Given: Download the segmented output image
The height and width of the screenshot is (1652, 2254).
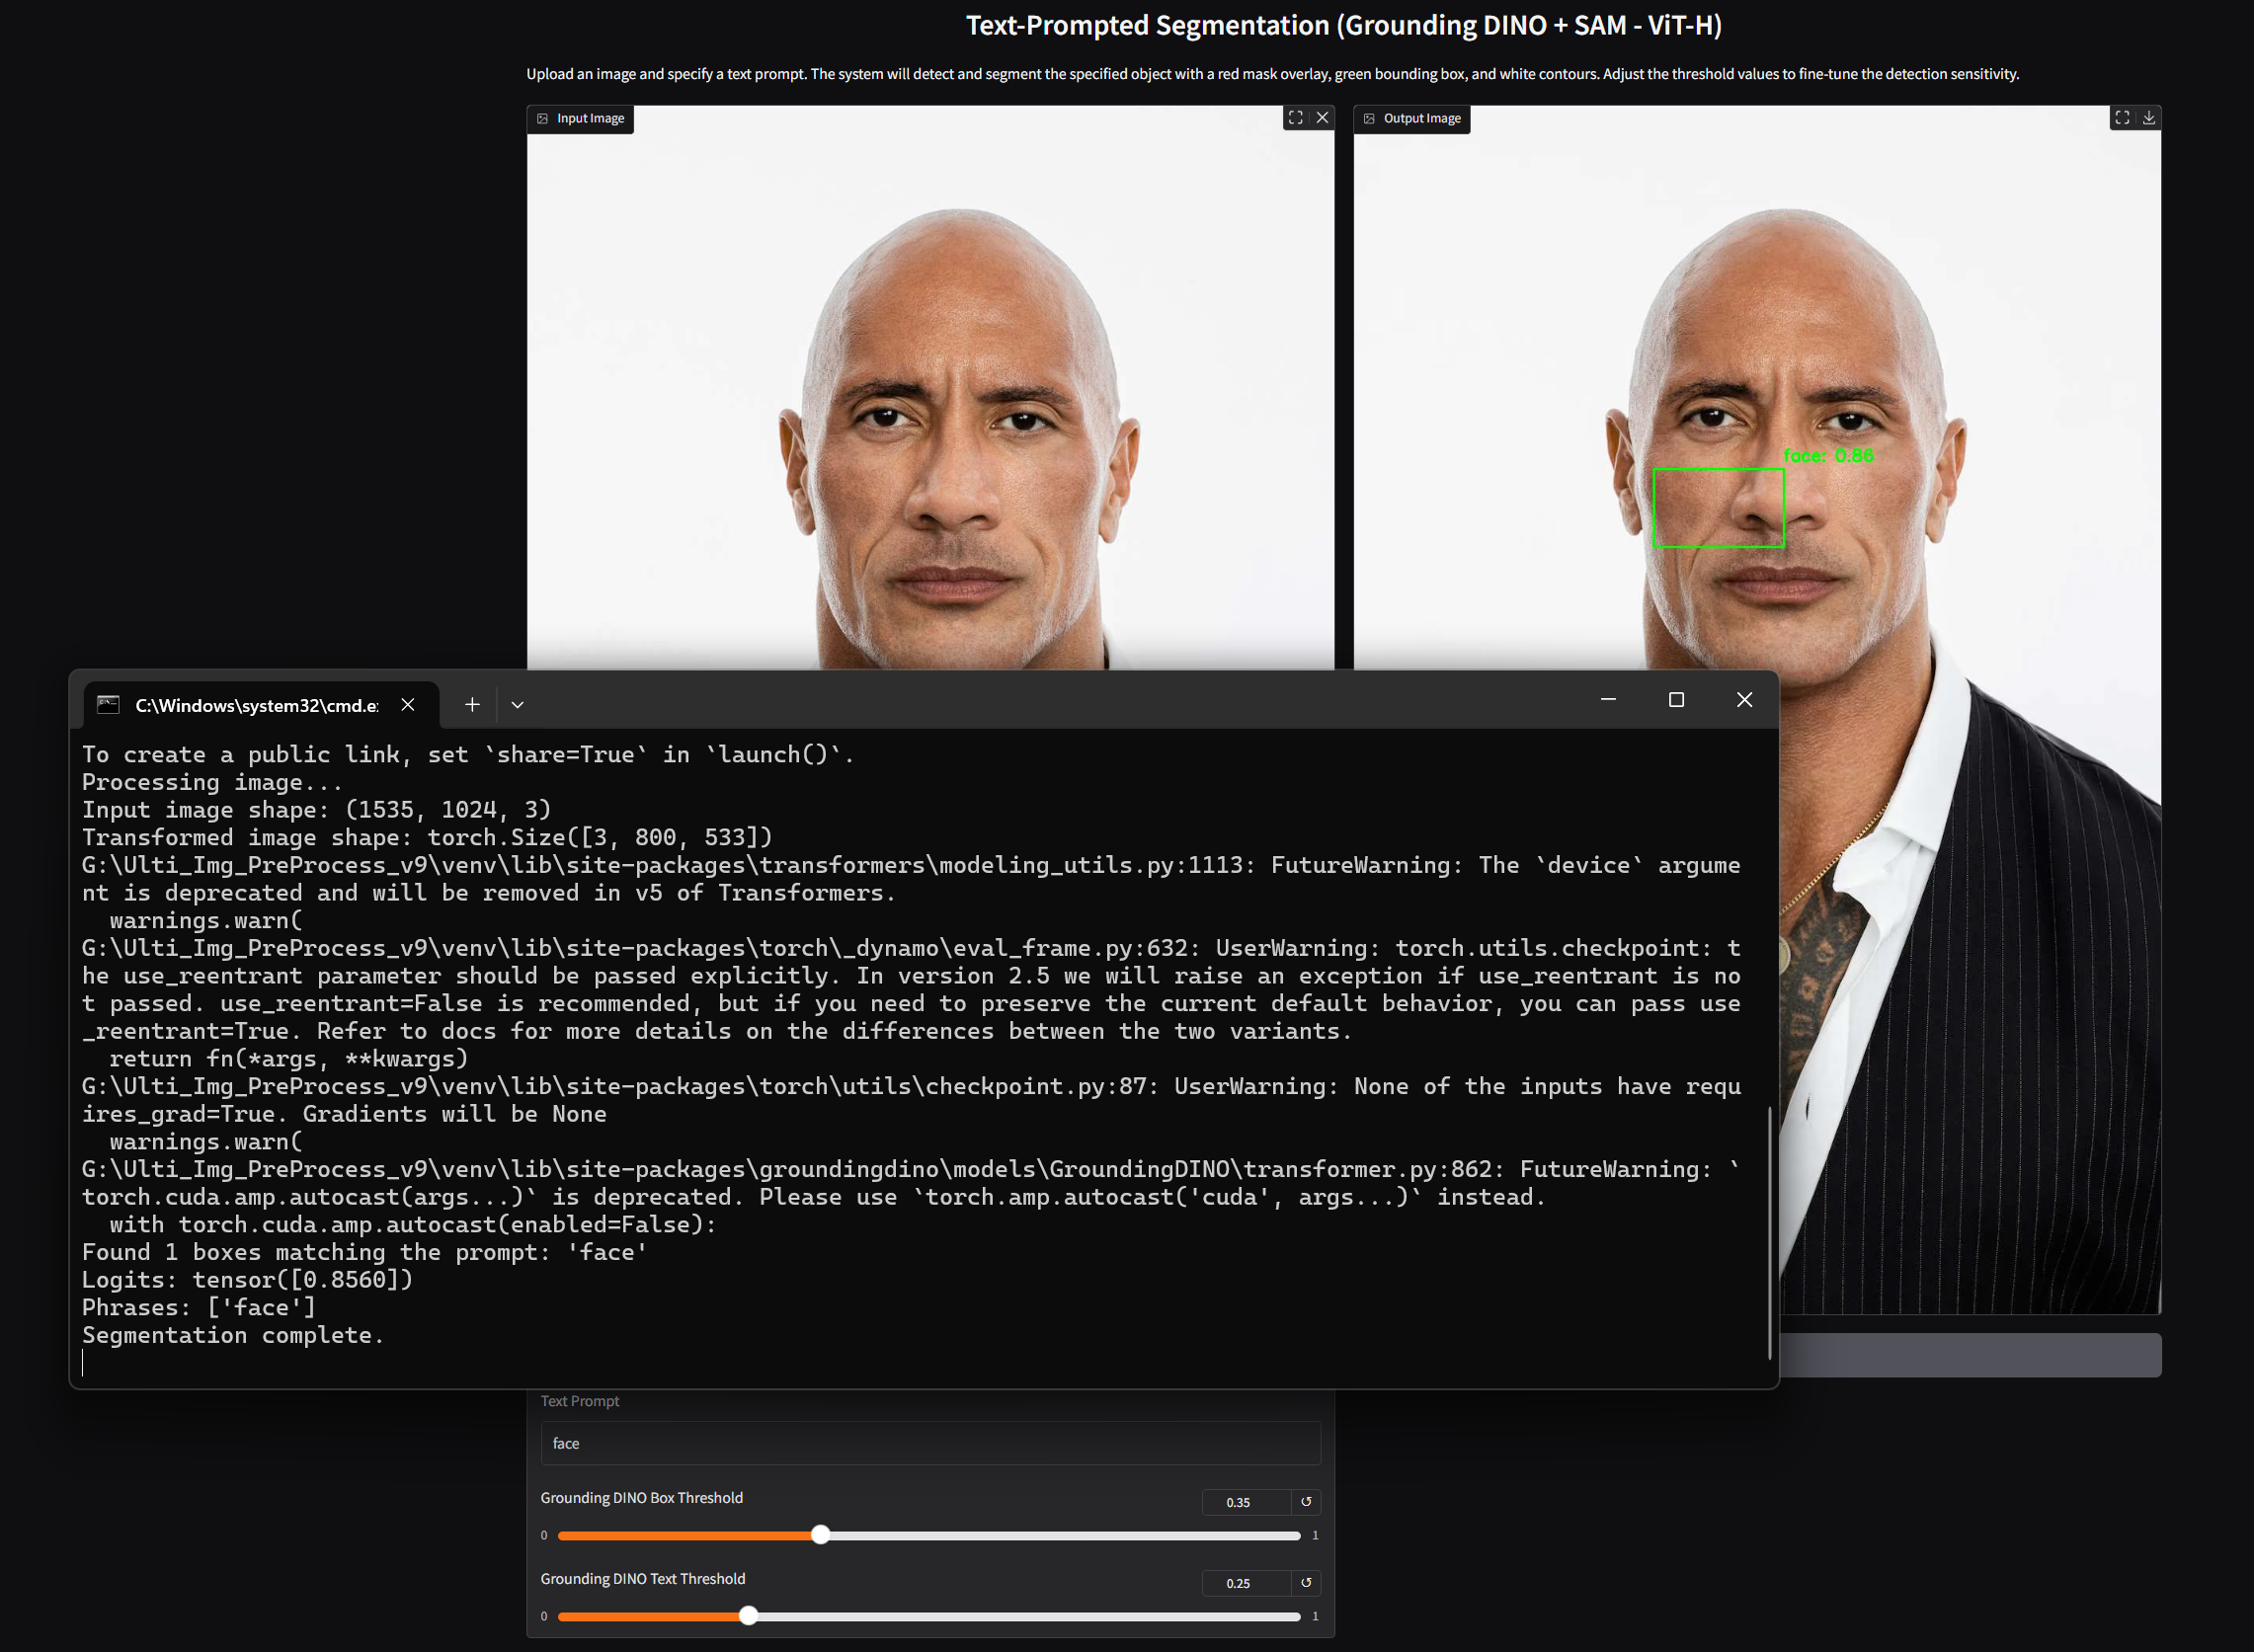Looking at the screenshot, I should tap(2148, 118).
